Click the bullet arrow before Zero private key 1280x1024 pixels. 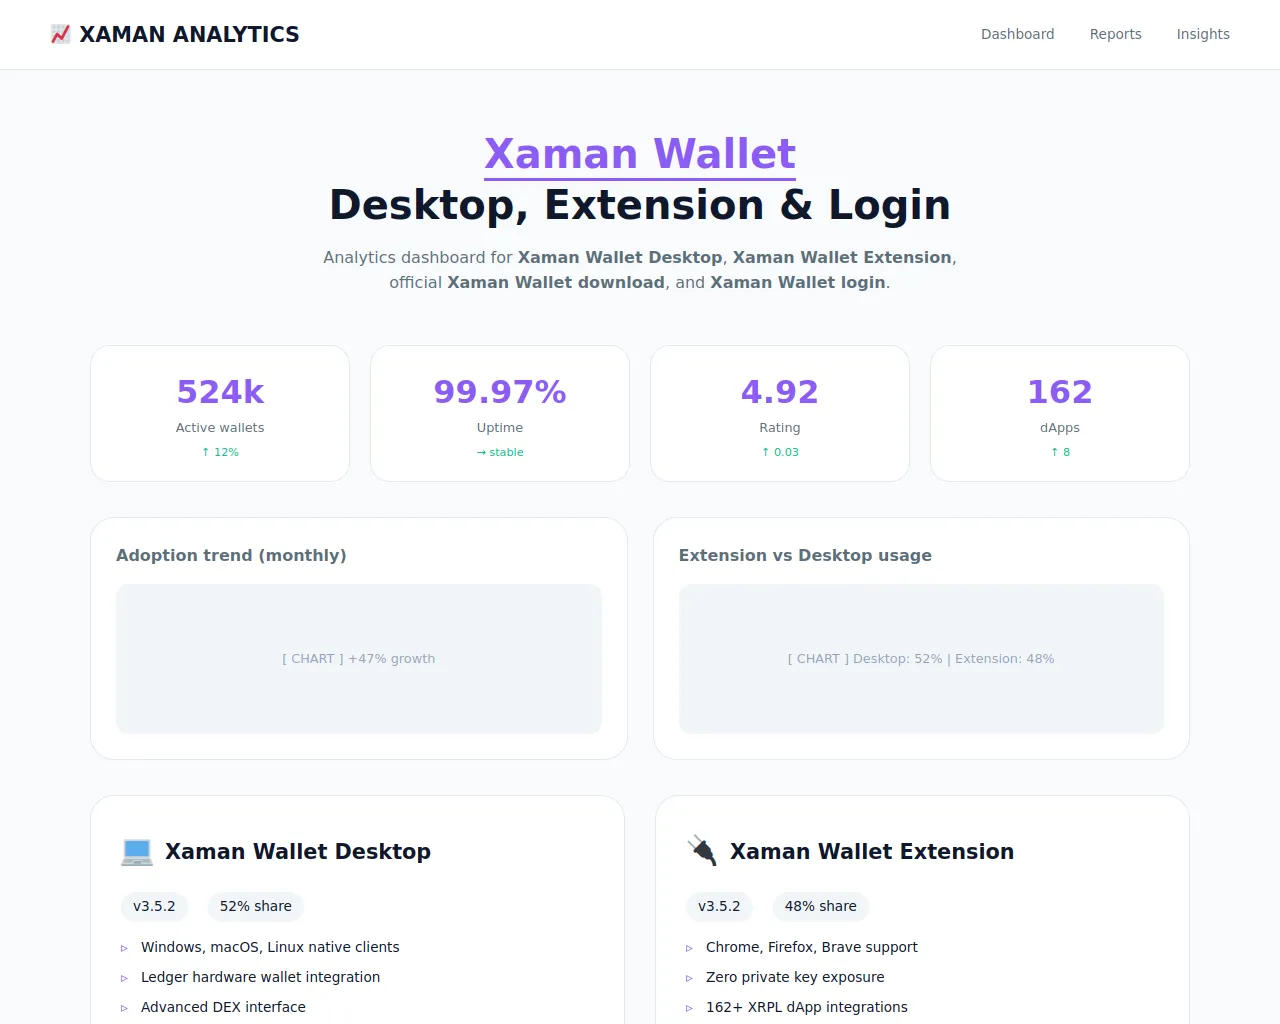(689, 978)
